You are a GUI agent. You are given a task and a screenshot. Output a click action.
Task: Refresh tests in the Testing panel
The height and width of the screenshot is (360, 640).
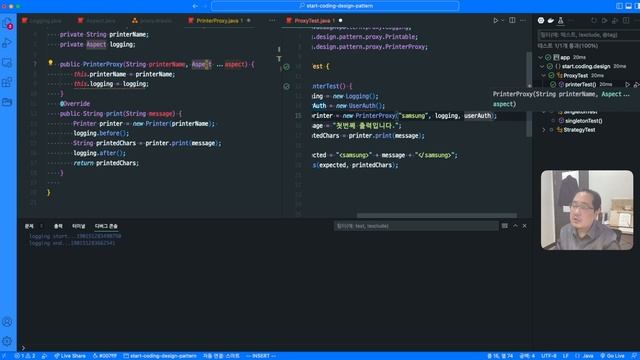pyautogui.click(x=594, y=20)
